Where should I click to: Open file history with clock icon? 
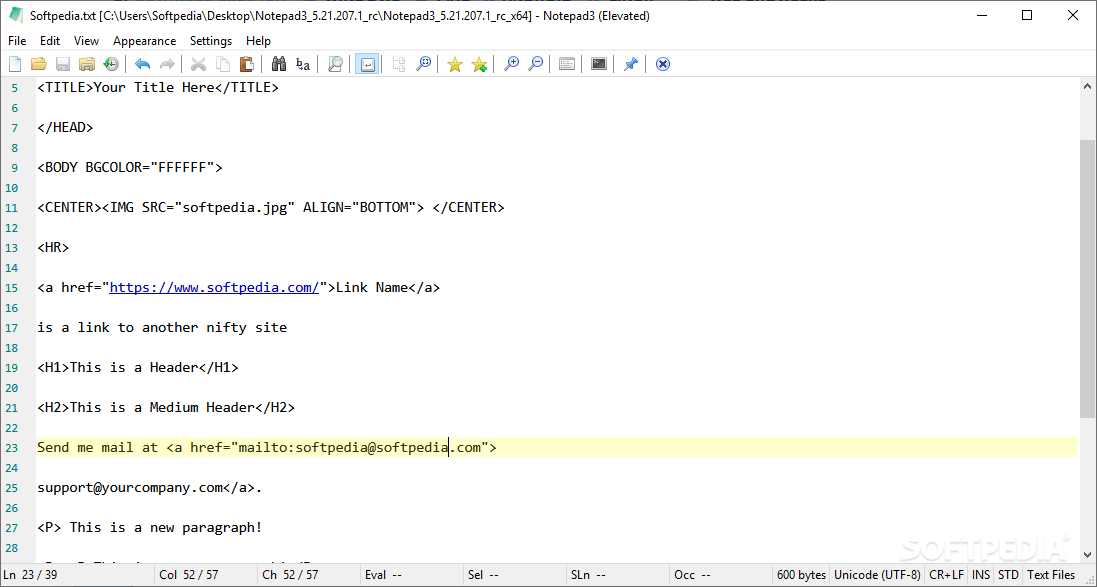tap(111, 64)
